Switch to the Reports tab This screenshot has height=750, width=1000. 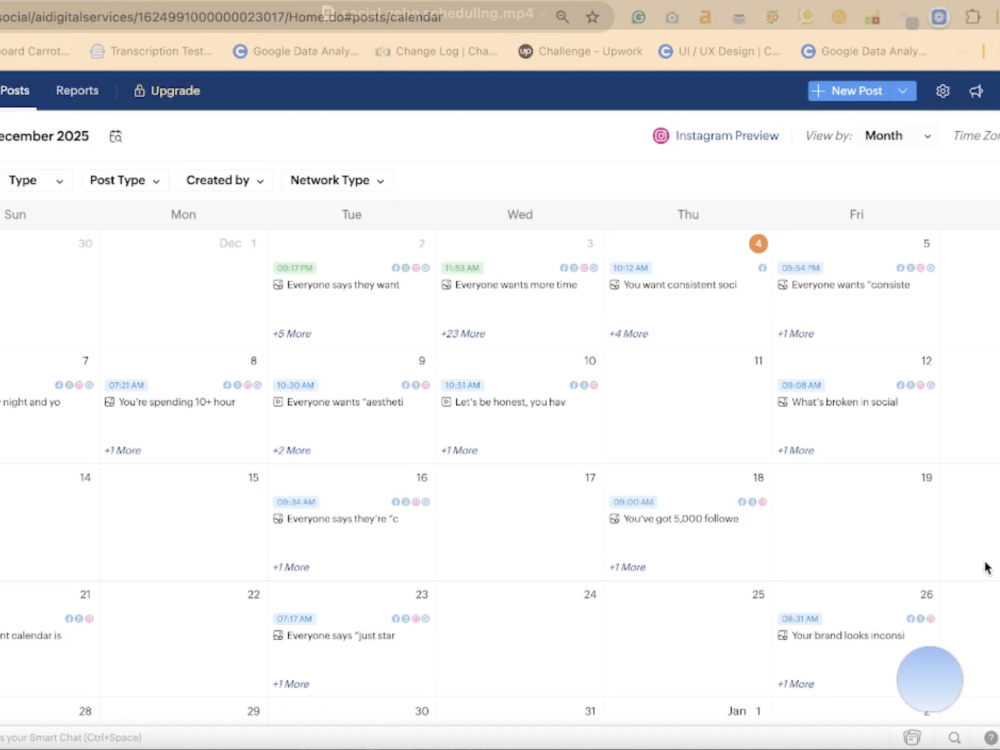click(x=77, y=91)
